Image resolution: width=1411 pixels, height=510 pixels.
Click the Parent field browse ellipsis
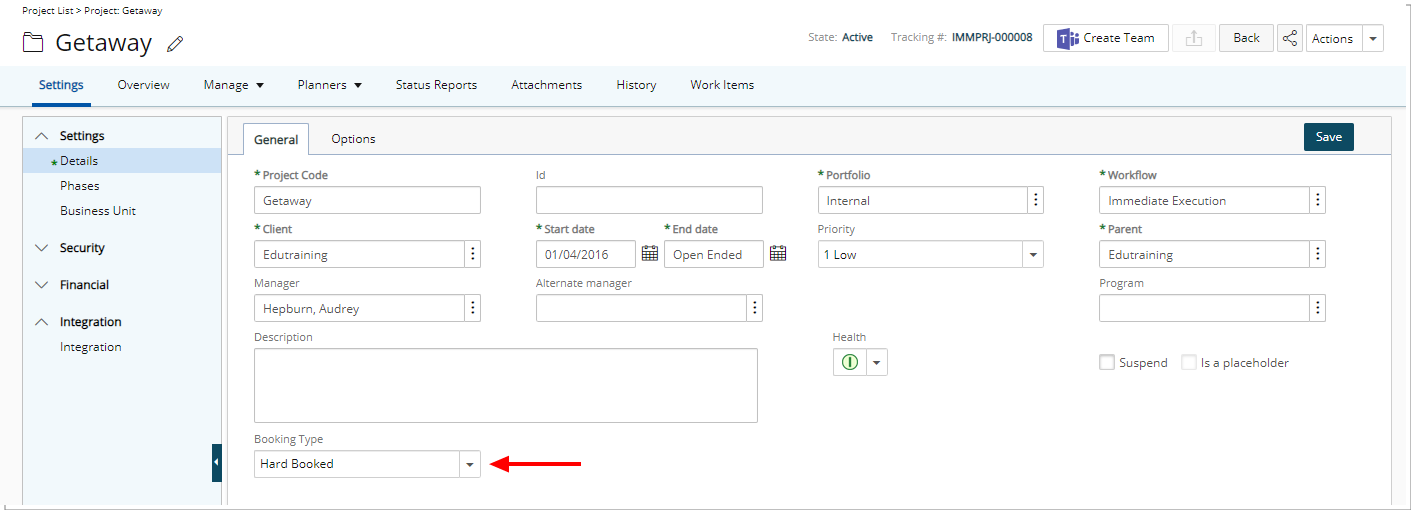coord(1318,254)
